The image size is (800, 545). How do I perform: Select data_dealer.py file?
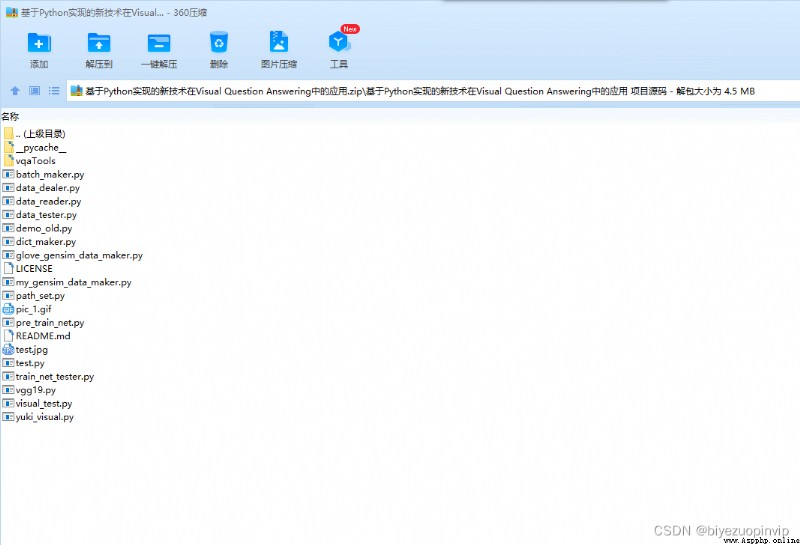(x=42, y=188)
